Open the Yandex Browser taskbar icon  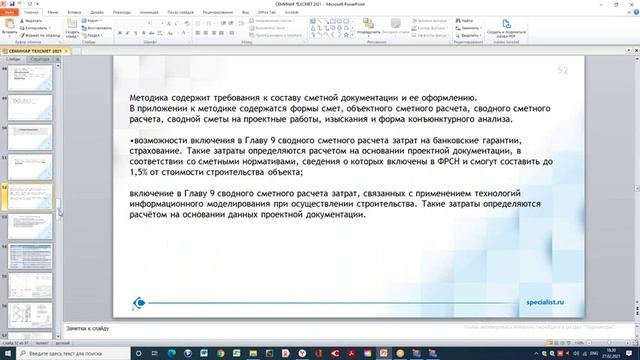pos(302,353)
